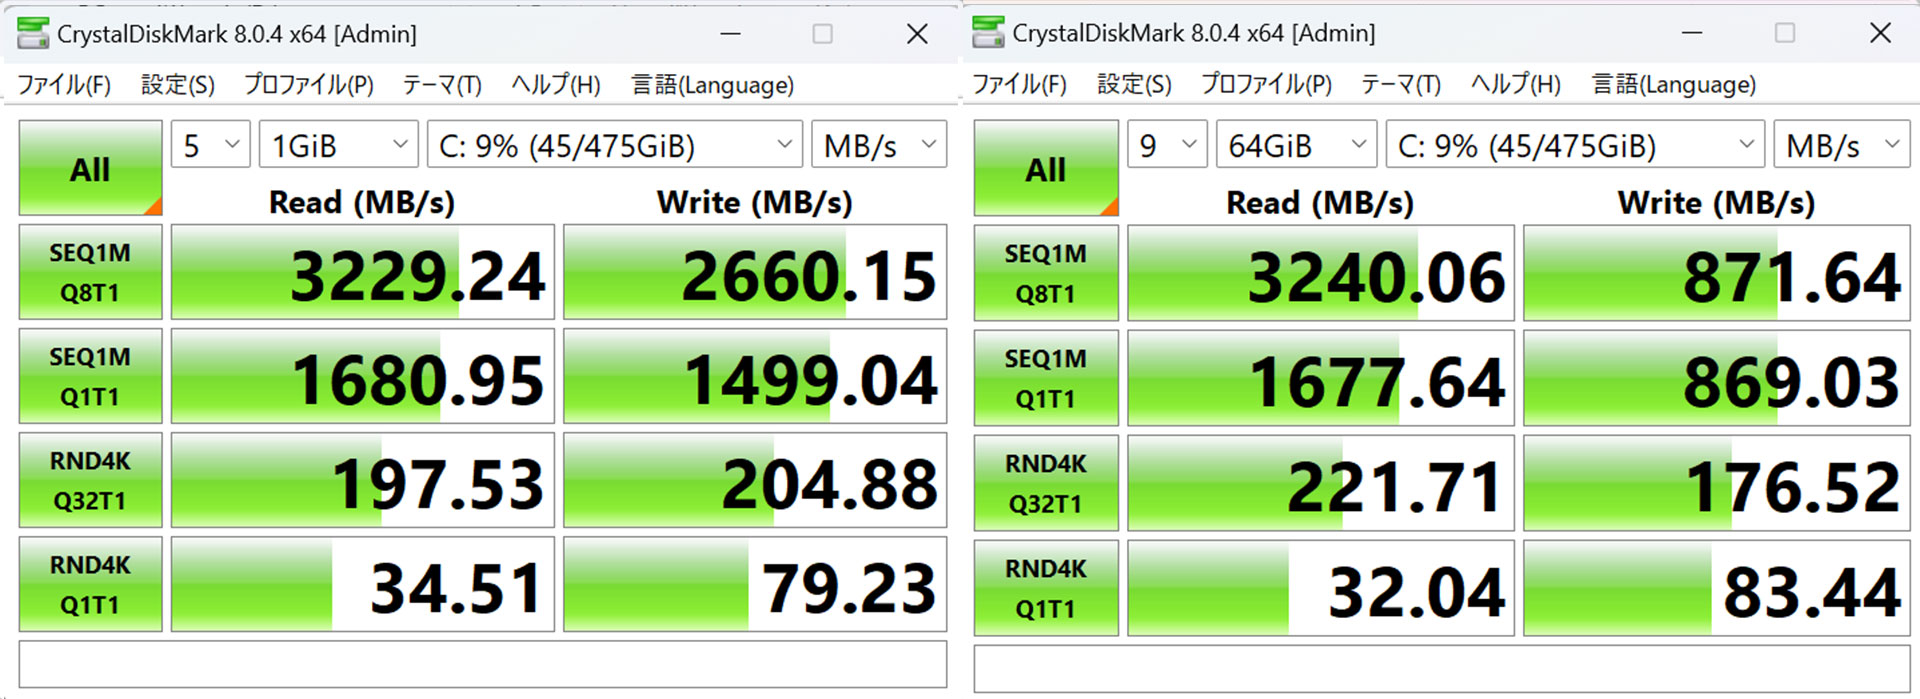Viewport: 1920px width, 699px height.
Task: Open ヘルプ(H) menu in right window
Action: [1516, 84]
